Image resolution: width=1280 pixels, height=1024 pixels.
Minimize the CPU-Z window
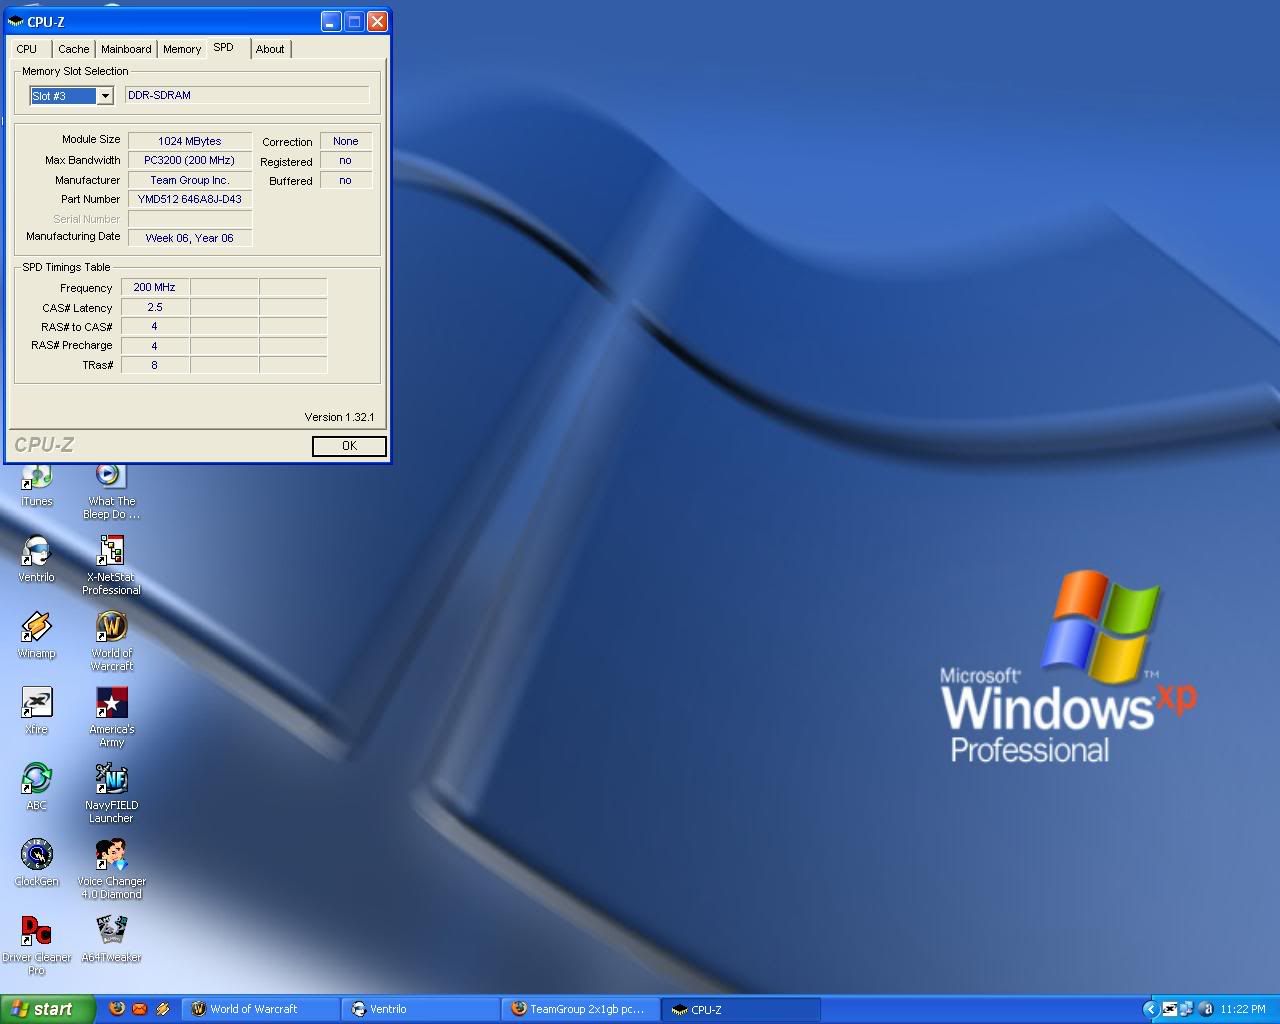[x=330, y=21]
